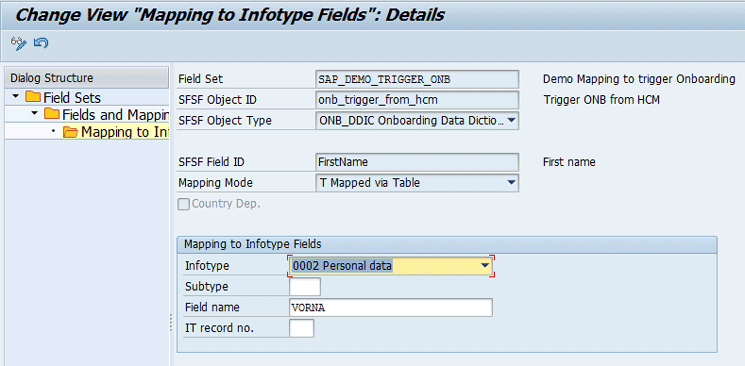The height and width of the screenshot is (366, 745).
Task: Open the Infotype dropdown arrow
Action: (x=485, y=266)
